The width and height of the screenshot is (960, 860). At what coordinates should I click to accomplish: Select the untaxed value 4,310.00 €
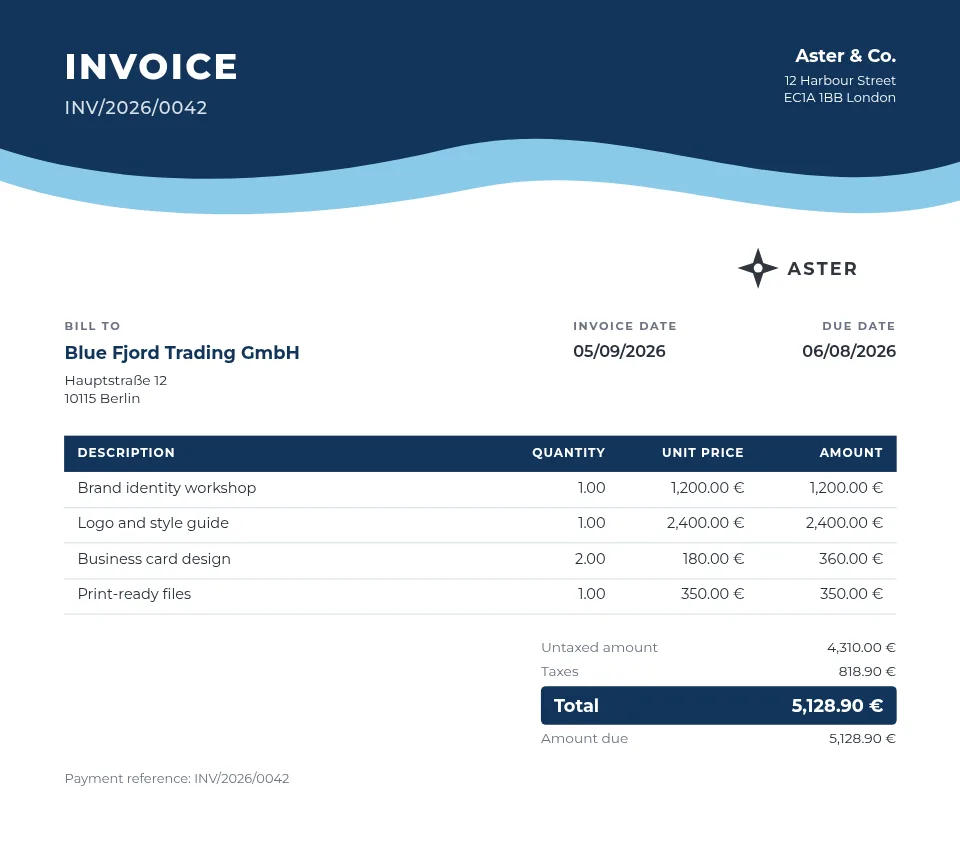click(x=861, y=648)
